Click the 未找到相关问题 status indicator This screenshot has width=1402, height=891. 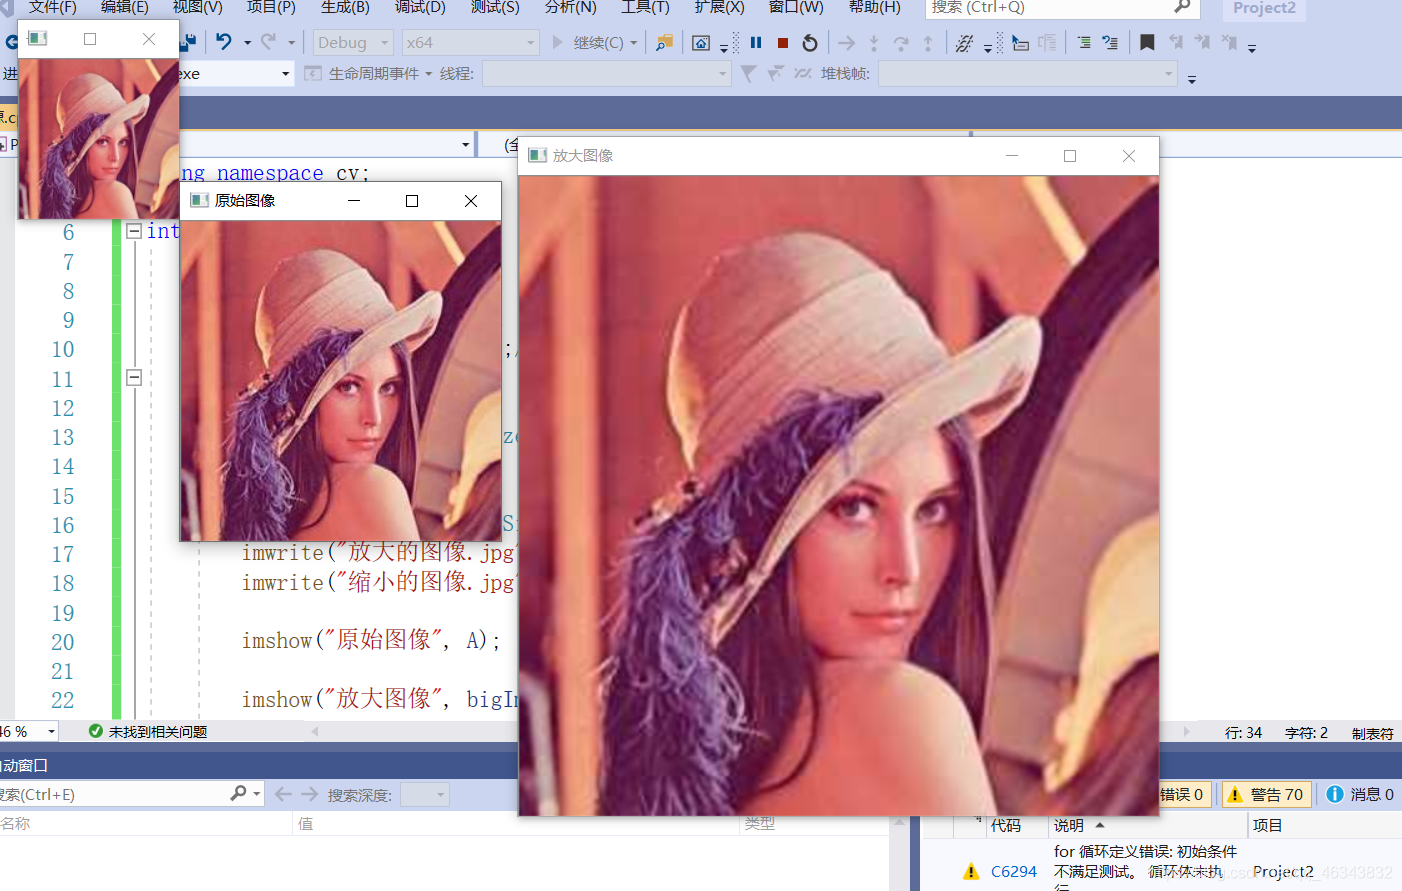[x=148, y=732]
